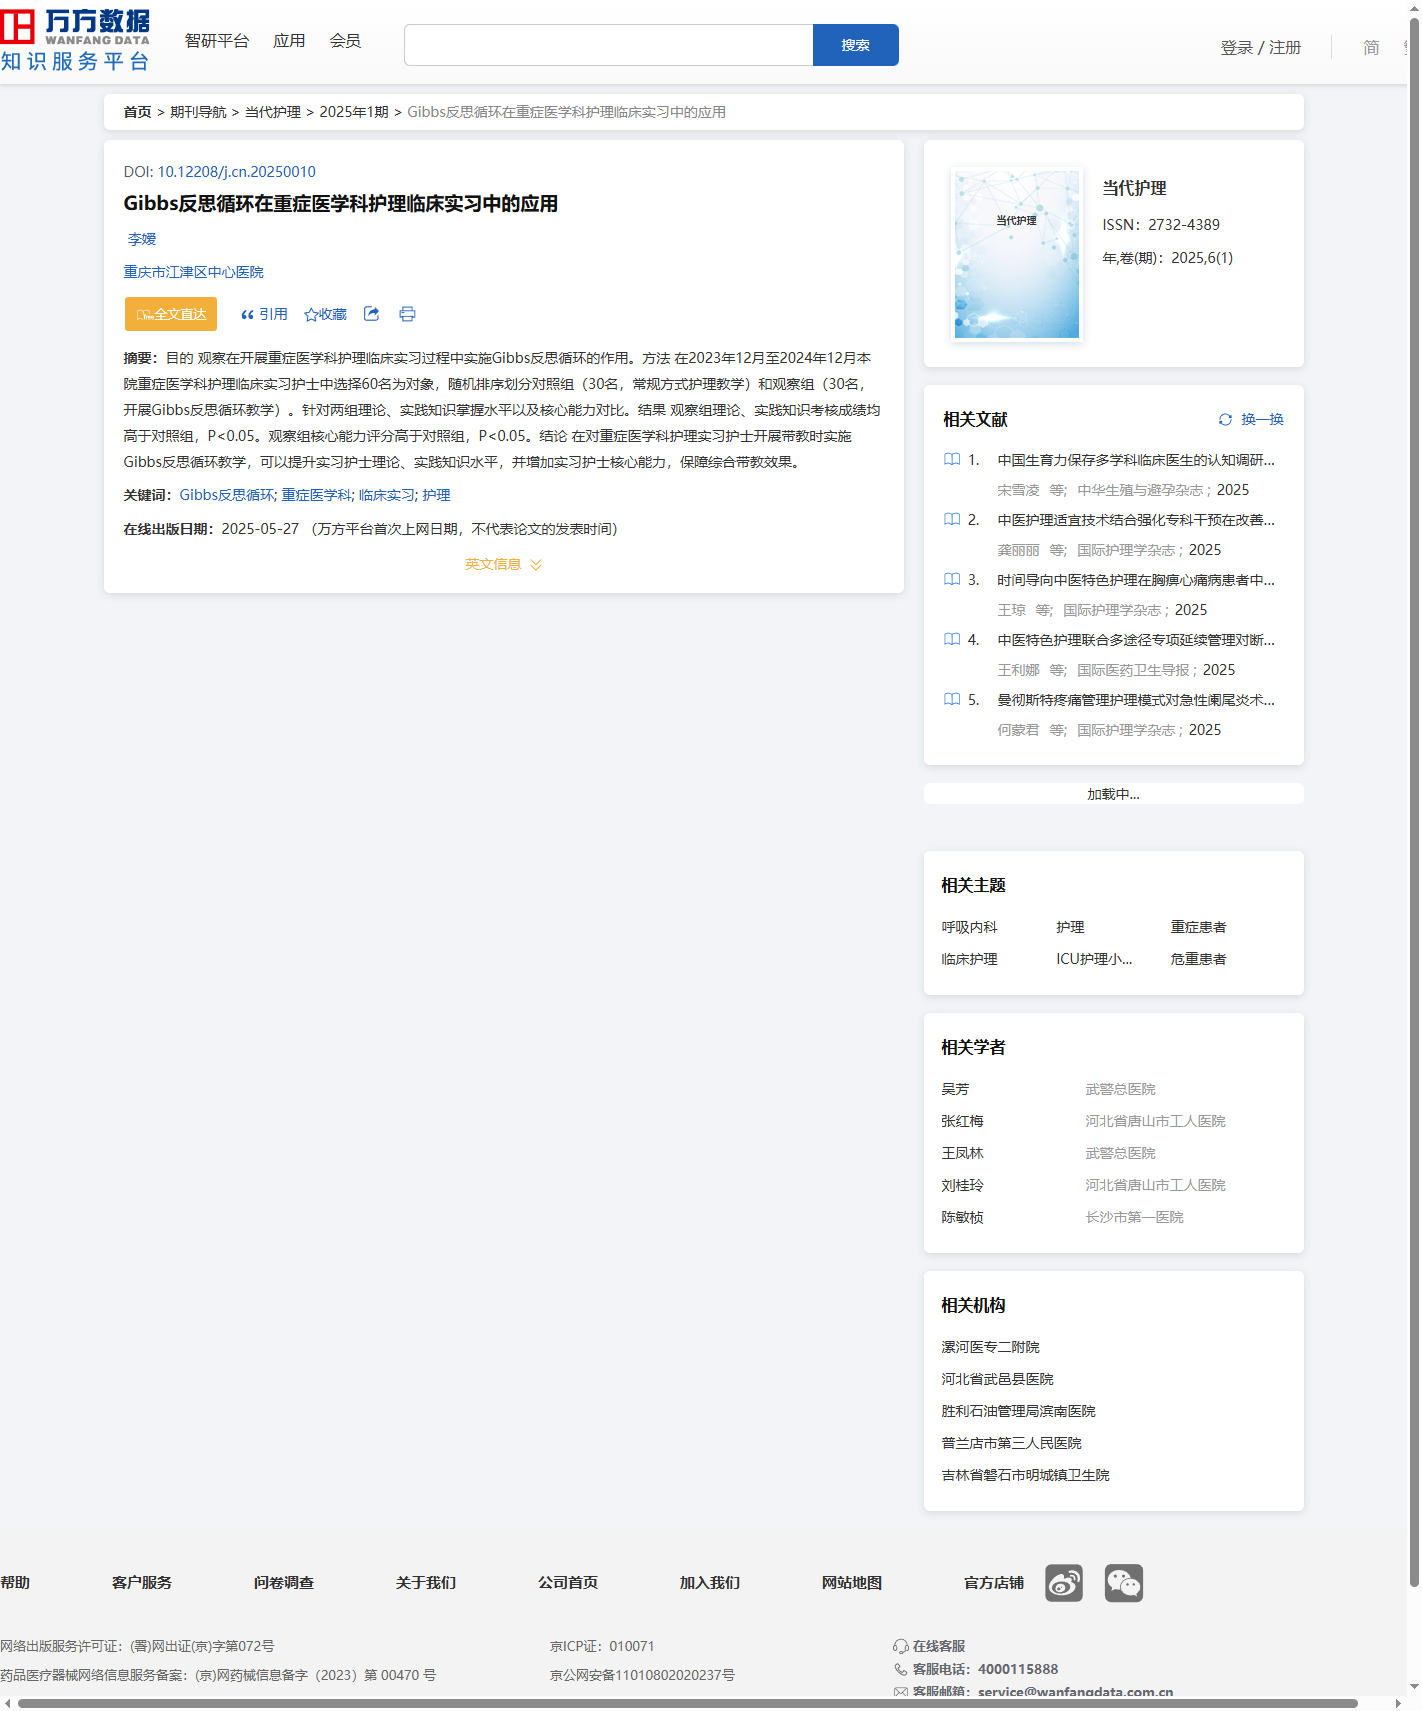This screenshot has height=1711, width=1422.
Task: Click related institution 吉林省磐石市明城镇卫生院
Action: click(x=1025, y=1475)
